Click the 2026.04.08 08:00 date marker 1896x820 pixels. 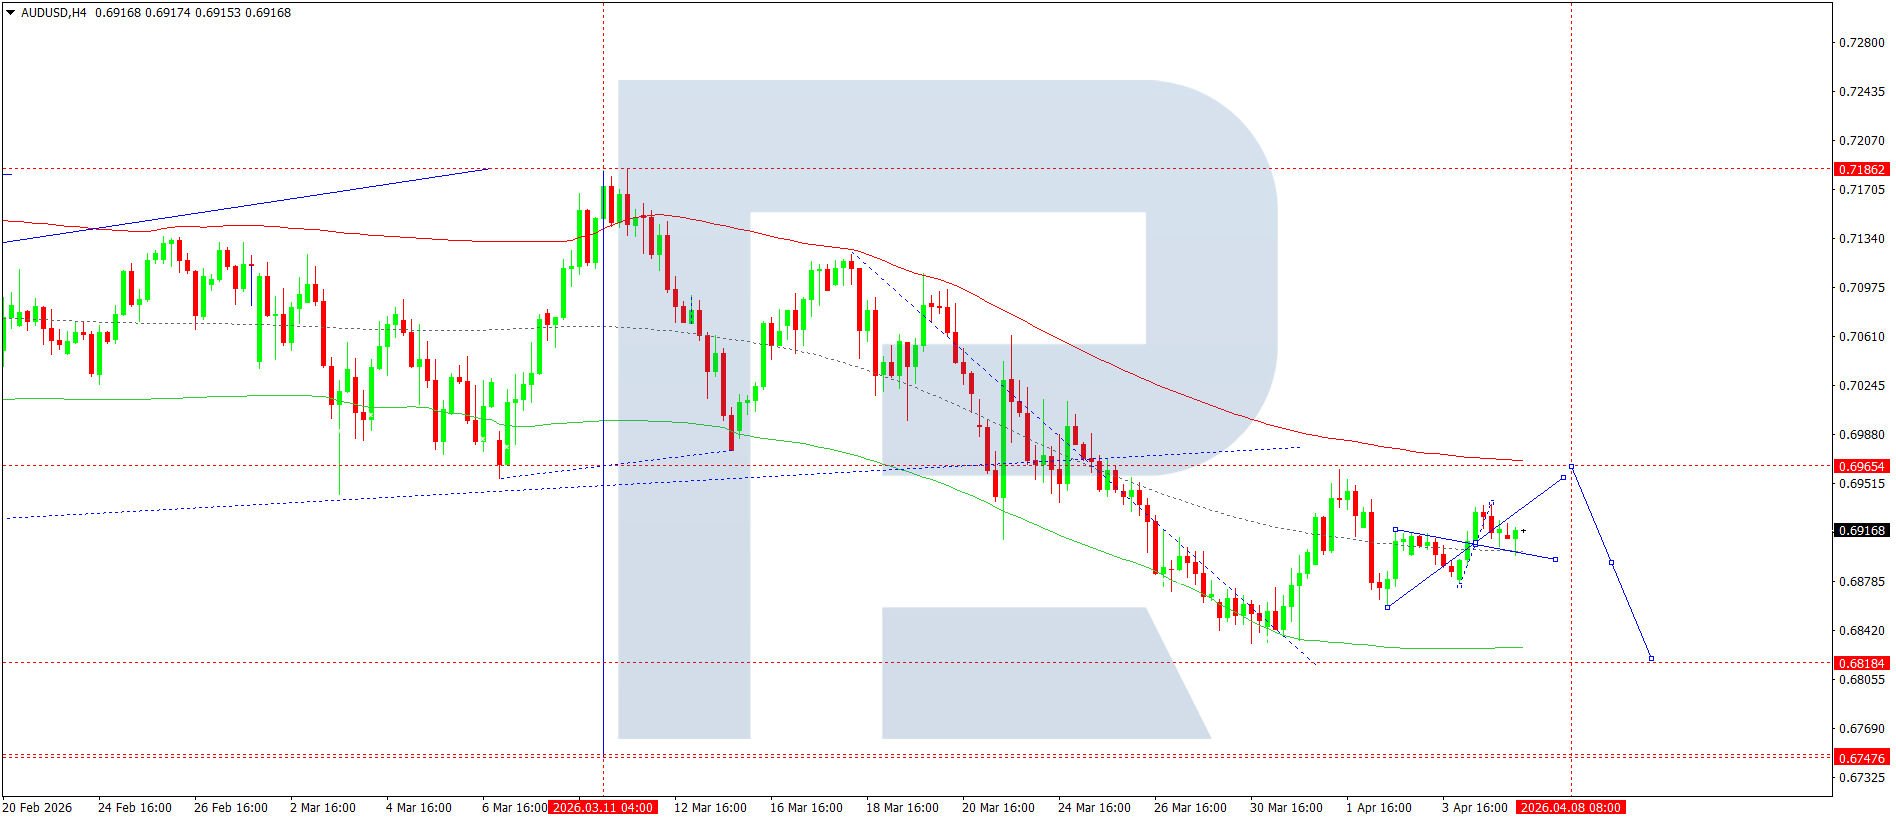coord(1570,808)
